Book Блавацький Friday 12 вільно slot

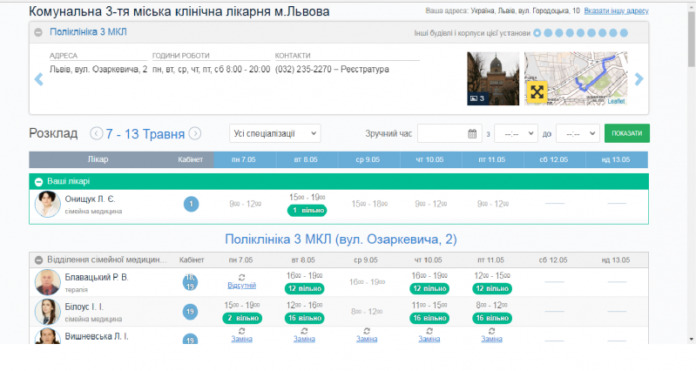492,289
